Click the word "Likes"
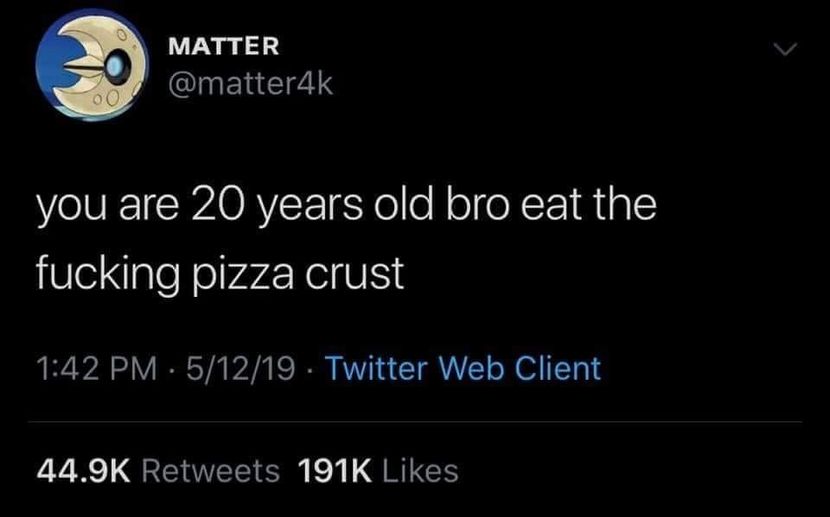The height and width of the screenshot is (517, 830). pyautogui.click(x=418, y=469)
